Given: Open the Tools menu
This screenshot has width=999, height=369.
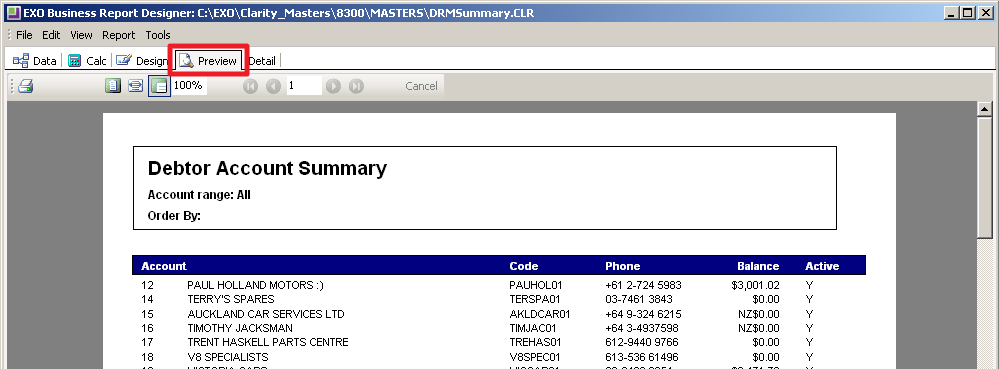Looking at the screenshot, I should click(x=158, y=35).
